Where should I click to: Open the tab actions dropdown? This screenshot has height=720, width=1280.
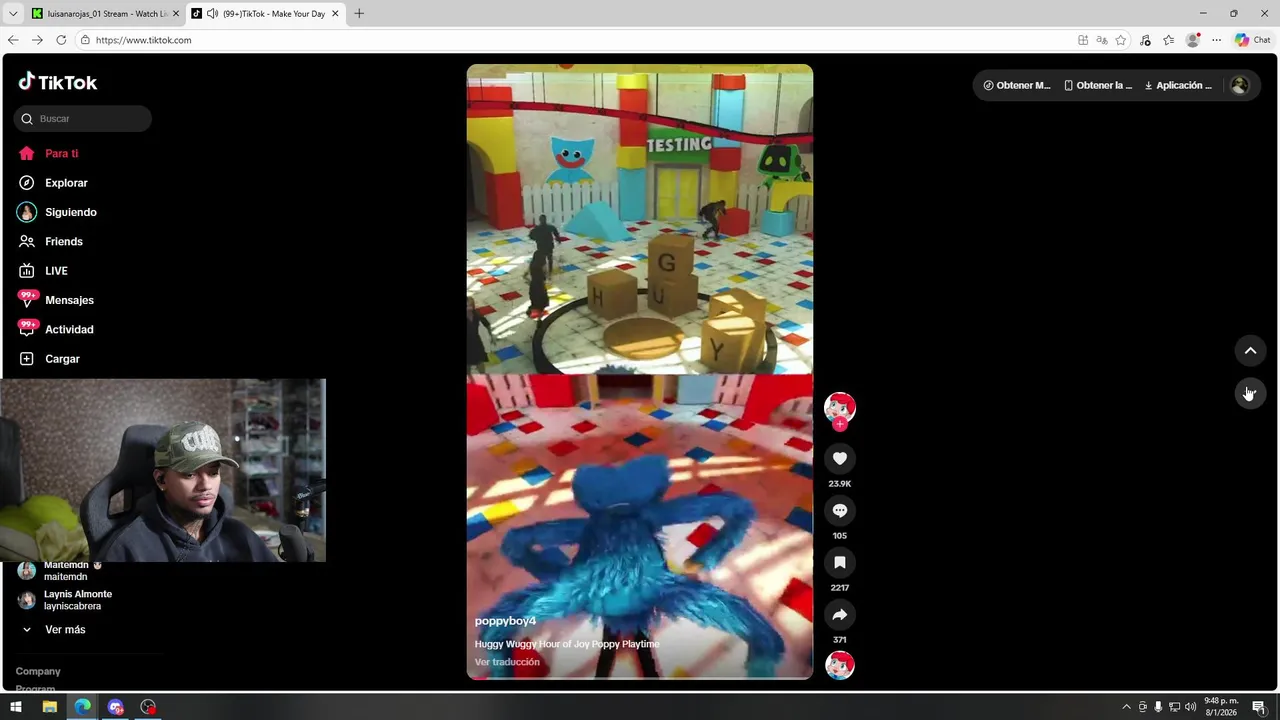tap(13, 13)
